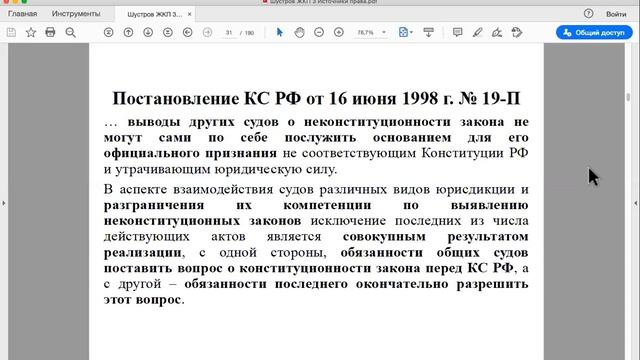640x360 pixels.
Task: Go back to previous view arrow
Action: 188,32
